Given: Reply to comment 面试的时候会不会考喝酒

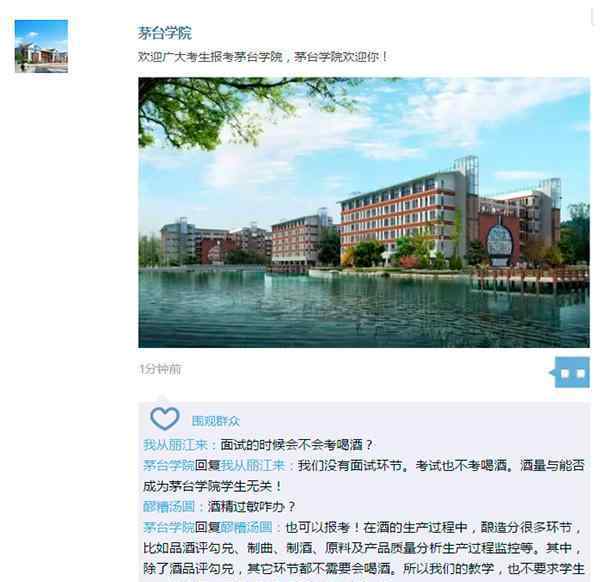Looking at the screenshot, I should pyautogui.click(x=297, y=445).
